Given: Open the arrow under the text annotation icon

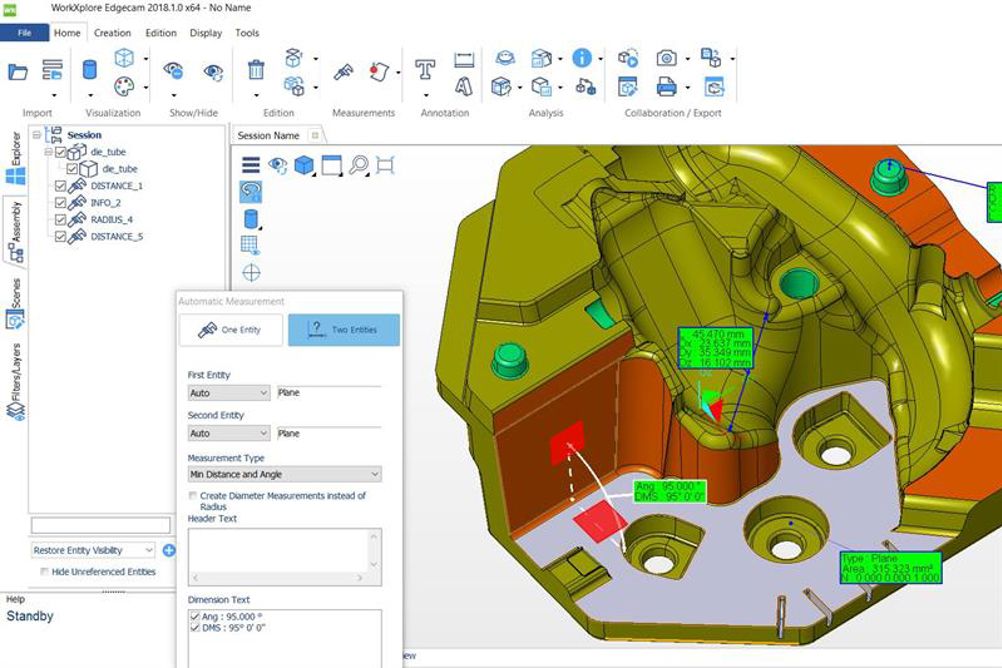Looking at the screenshot, I should coord(426,96).
